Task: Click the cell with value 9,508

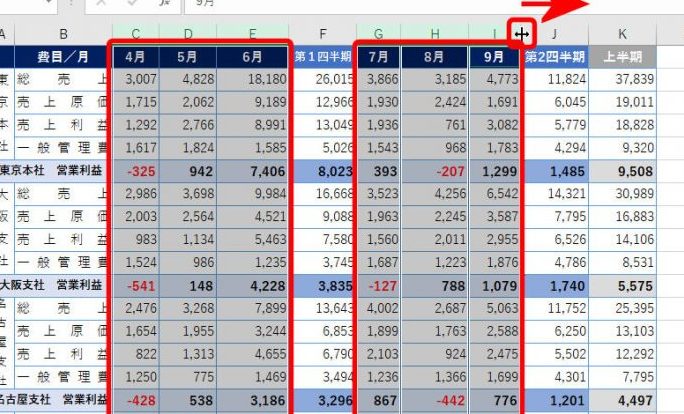Action: (622, 171)
